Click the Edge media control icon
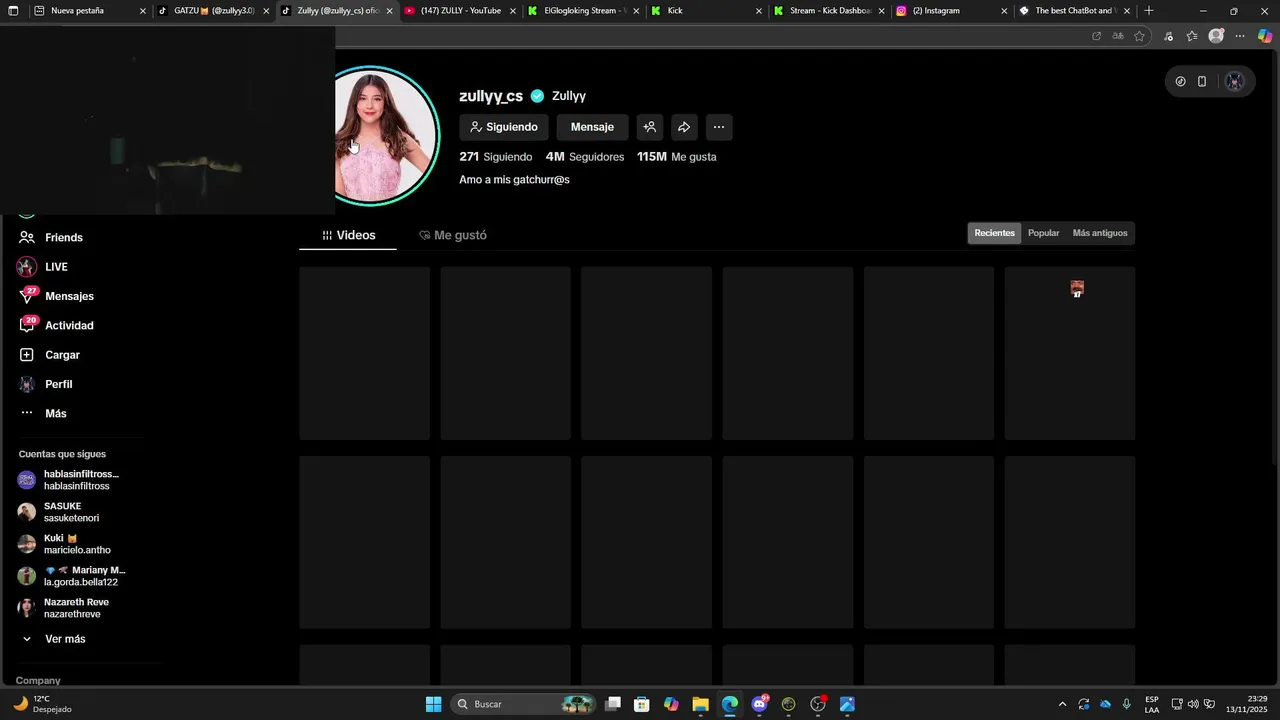1280x720 pixels. (x=1168, y=36)
